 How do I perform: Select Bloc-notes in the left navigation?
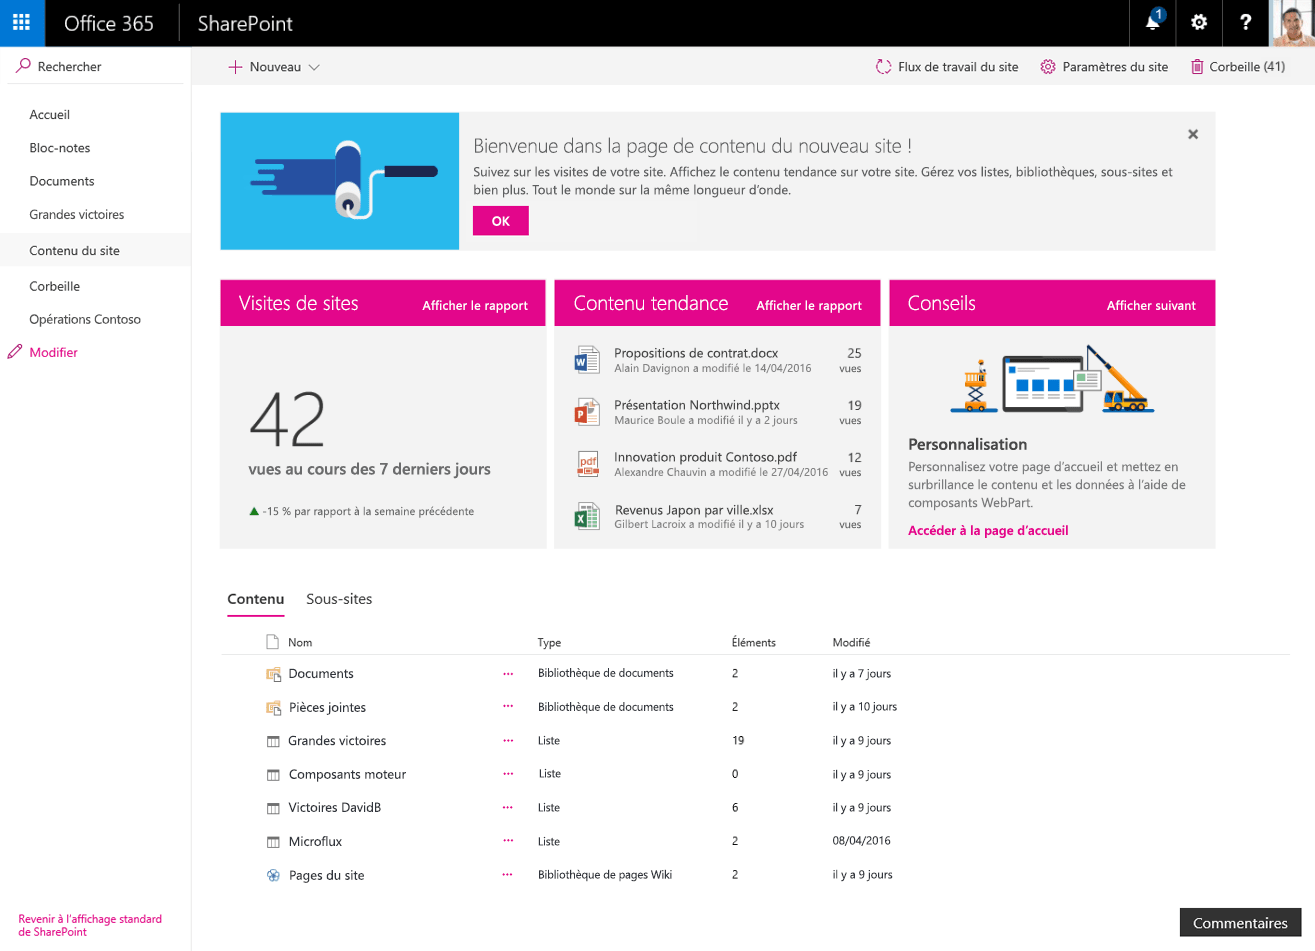pyautogui.click(x=60, y=147)
